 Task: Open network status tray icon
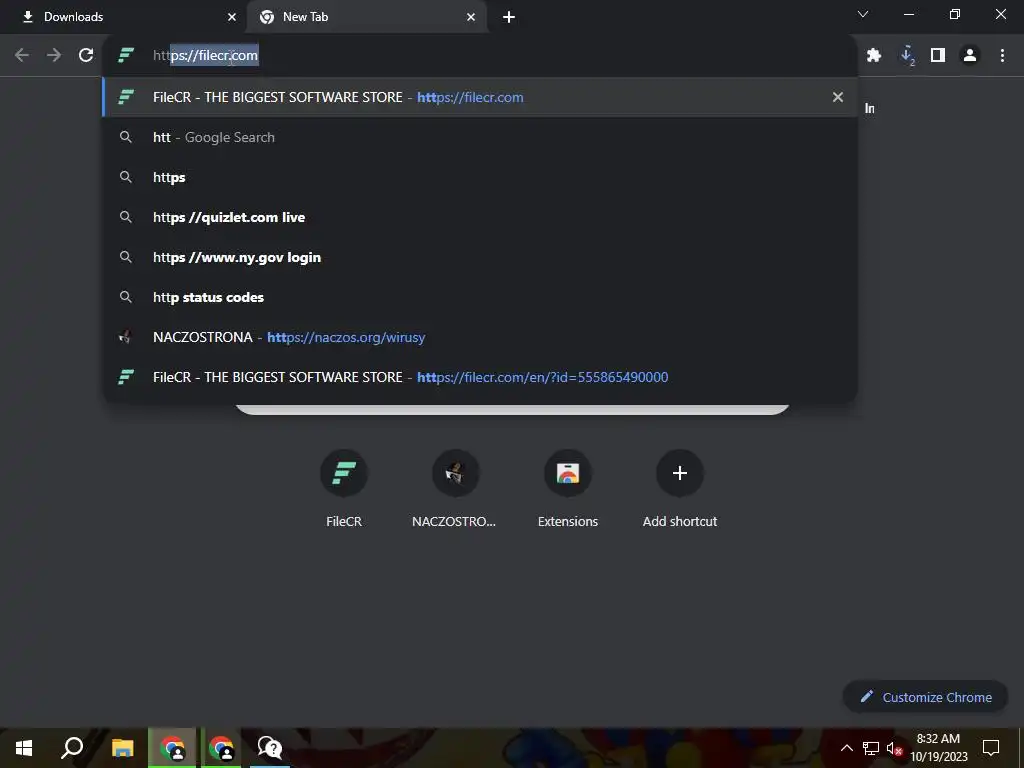(x=871, y=748)
